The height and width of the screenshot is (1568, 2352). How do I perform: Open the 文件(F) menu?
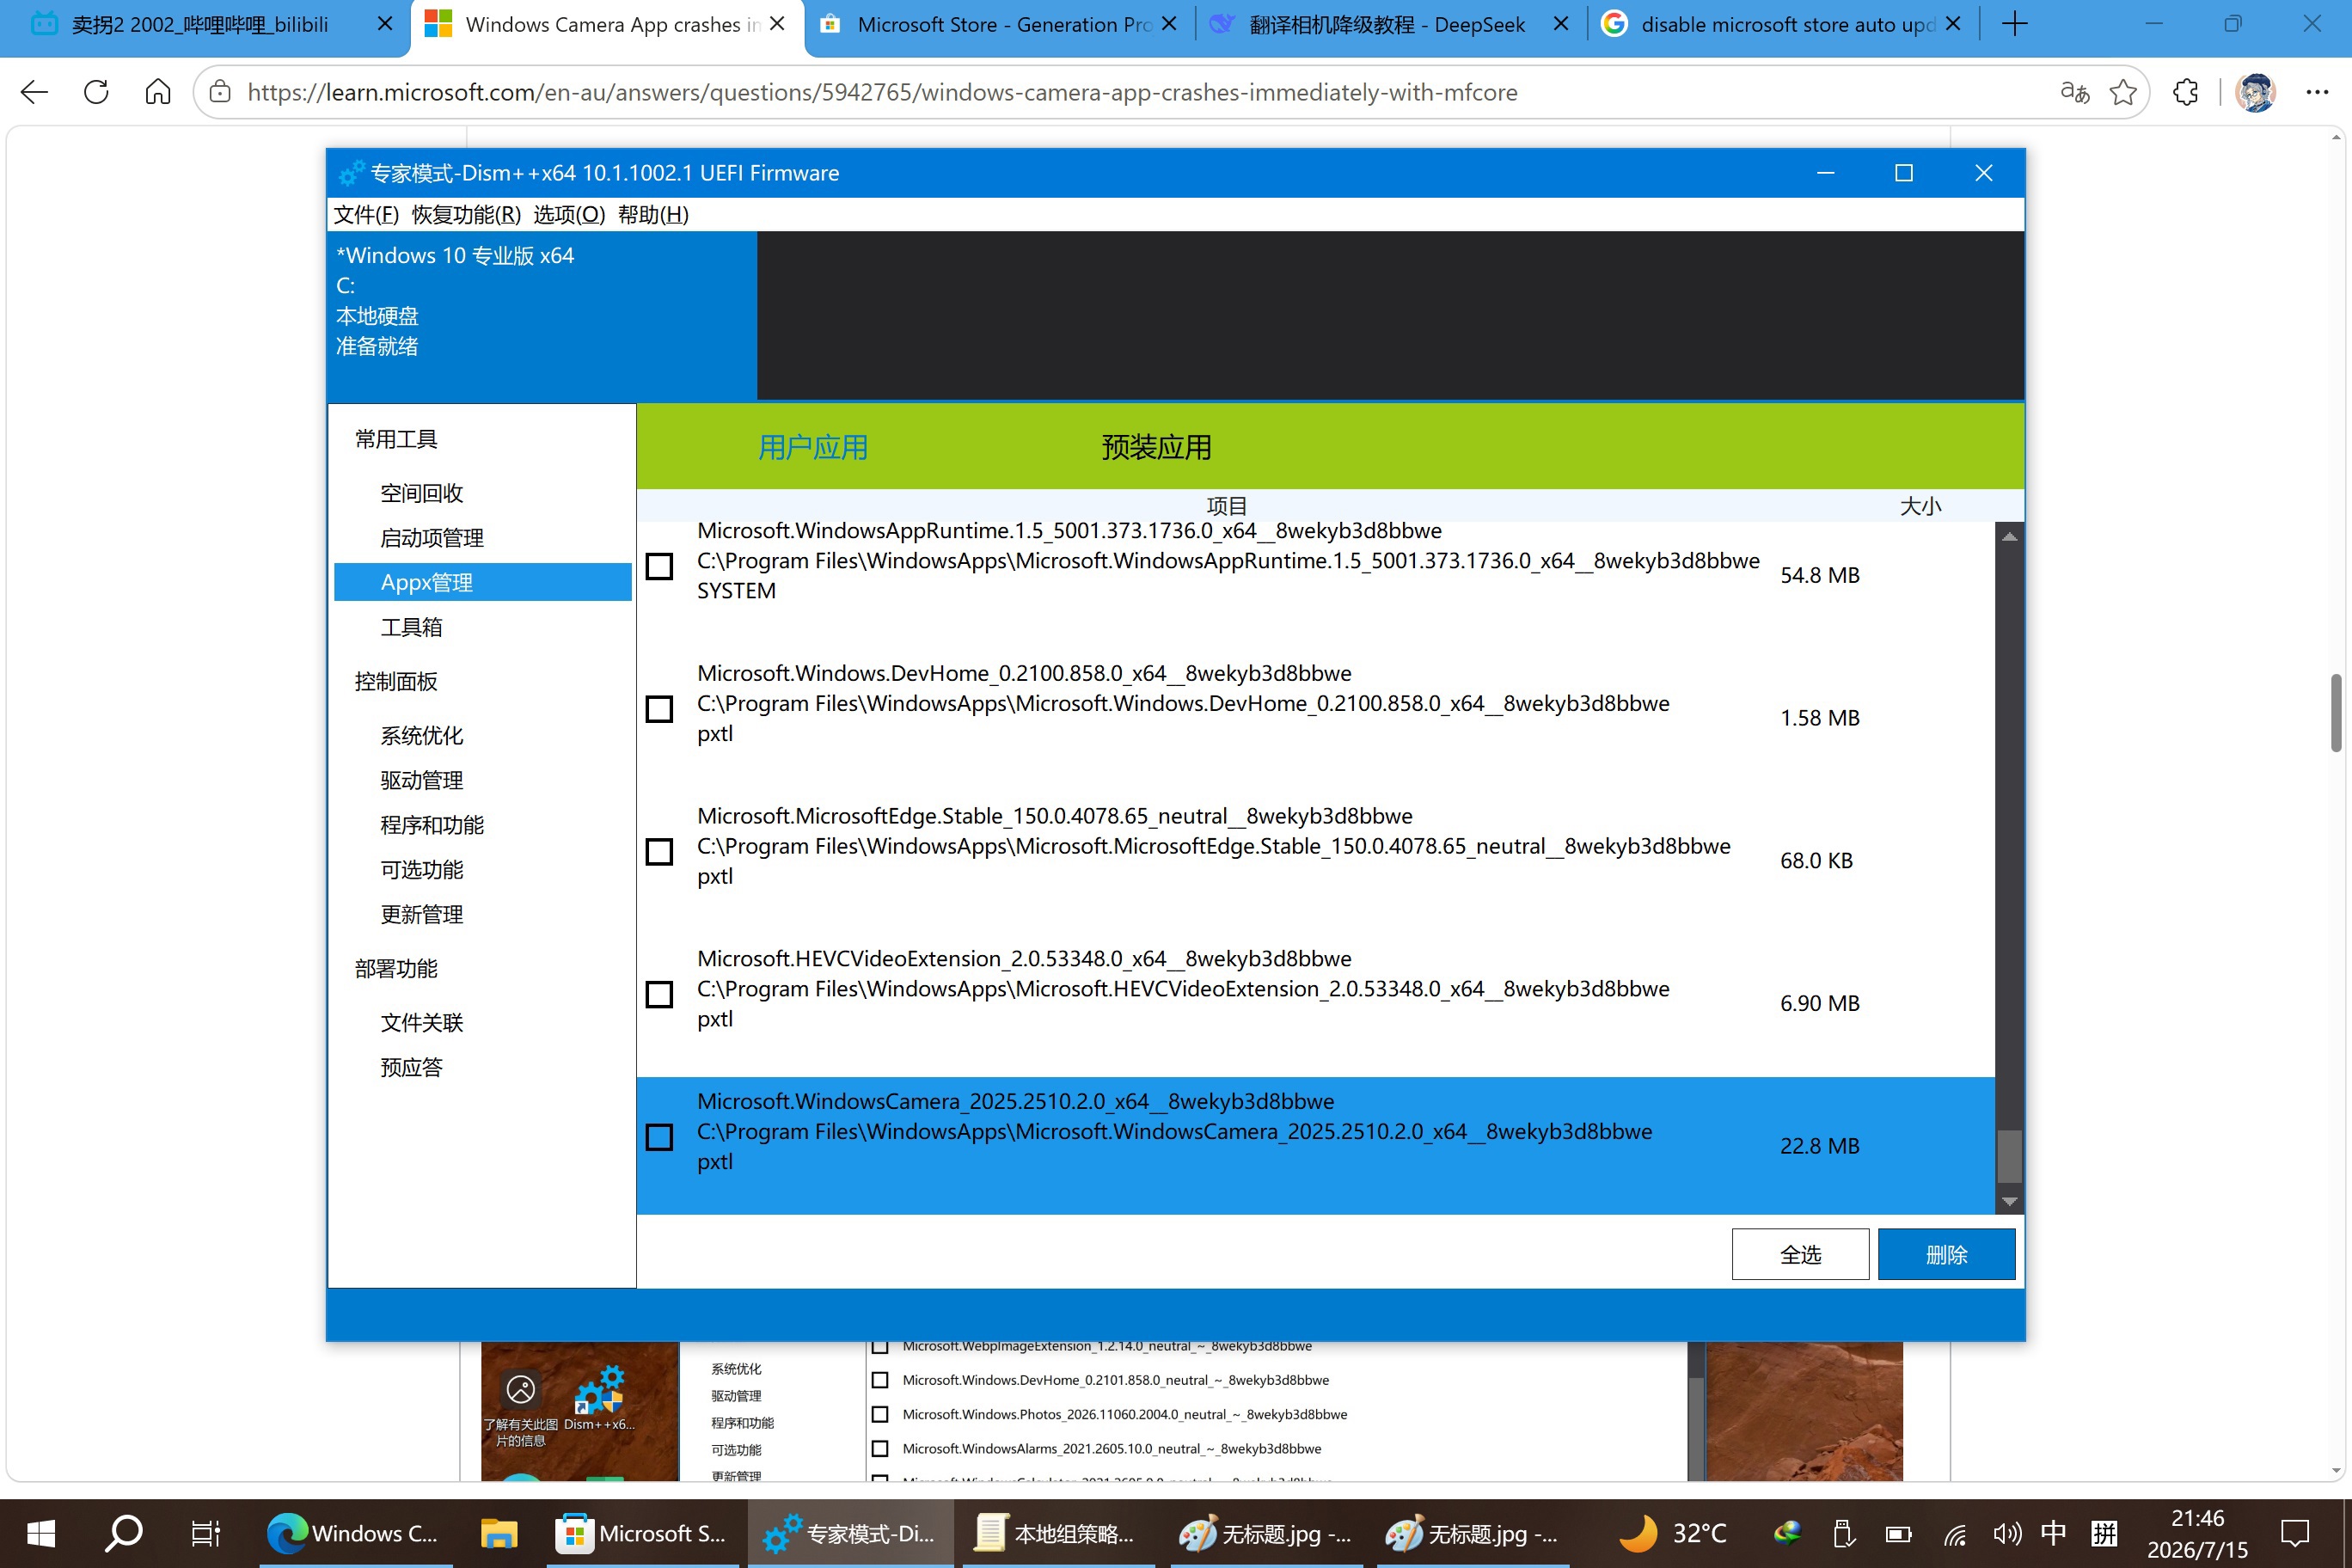(366, 214)
